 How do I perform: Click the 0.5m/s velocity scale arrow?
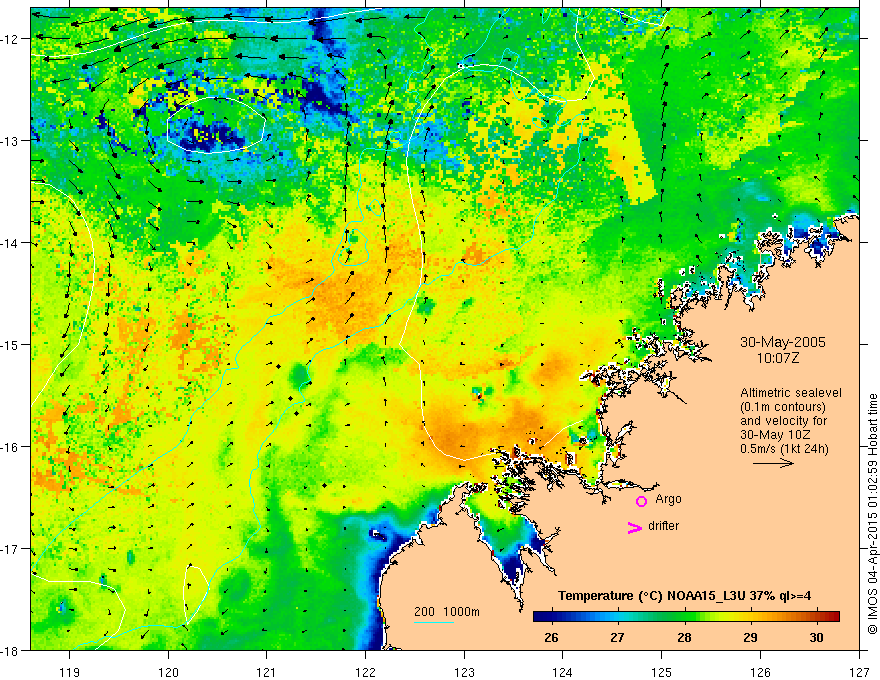point(773,463)
